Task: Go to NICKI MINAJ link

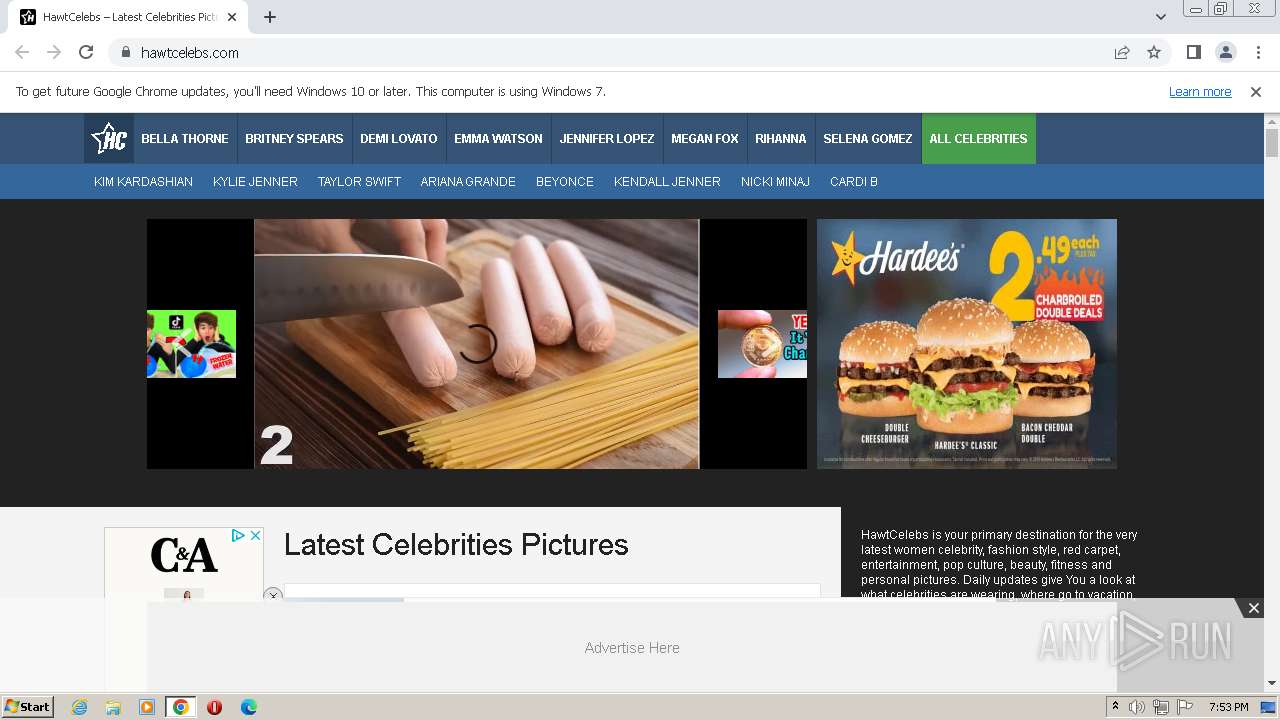Action: coord(775,182)
